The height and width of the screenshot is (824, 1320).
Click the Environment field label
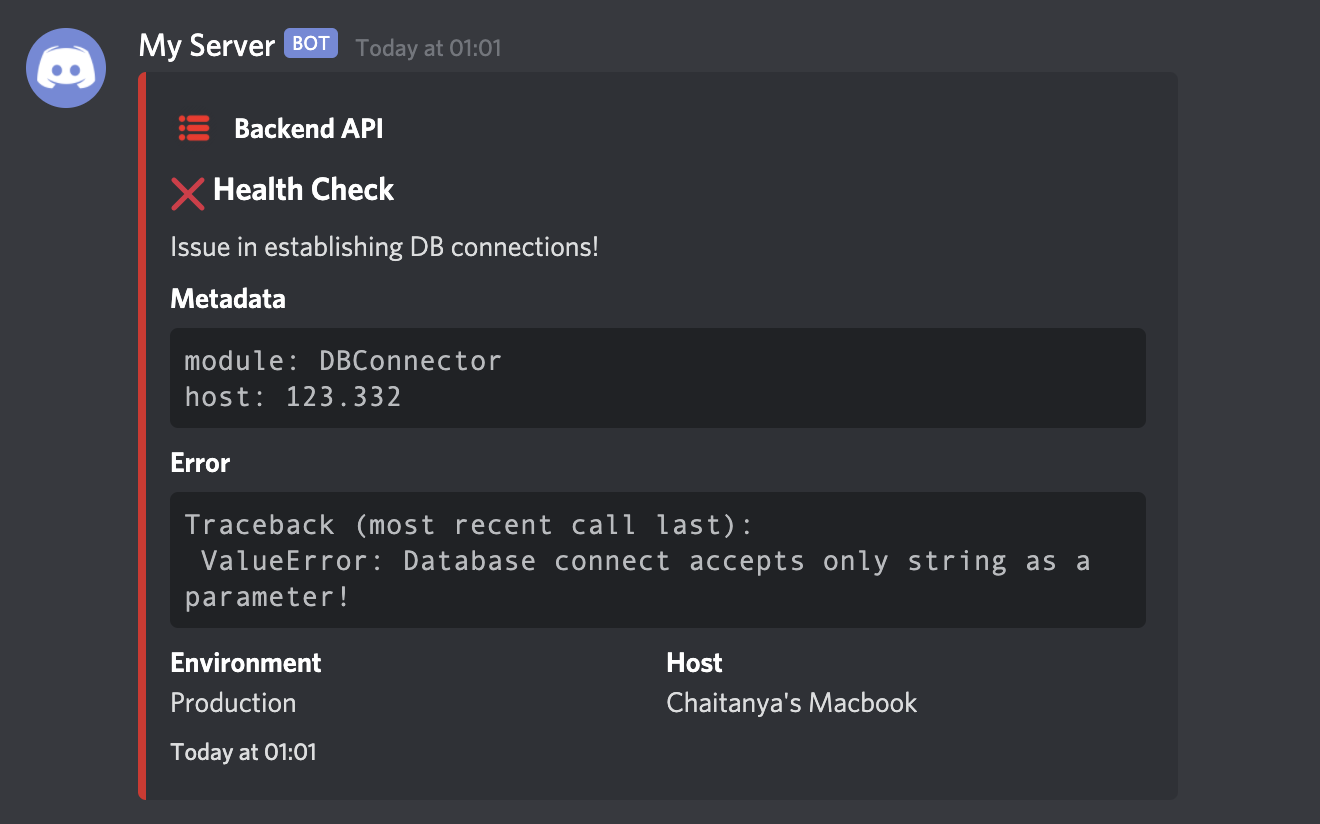[x=246, y=663]
